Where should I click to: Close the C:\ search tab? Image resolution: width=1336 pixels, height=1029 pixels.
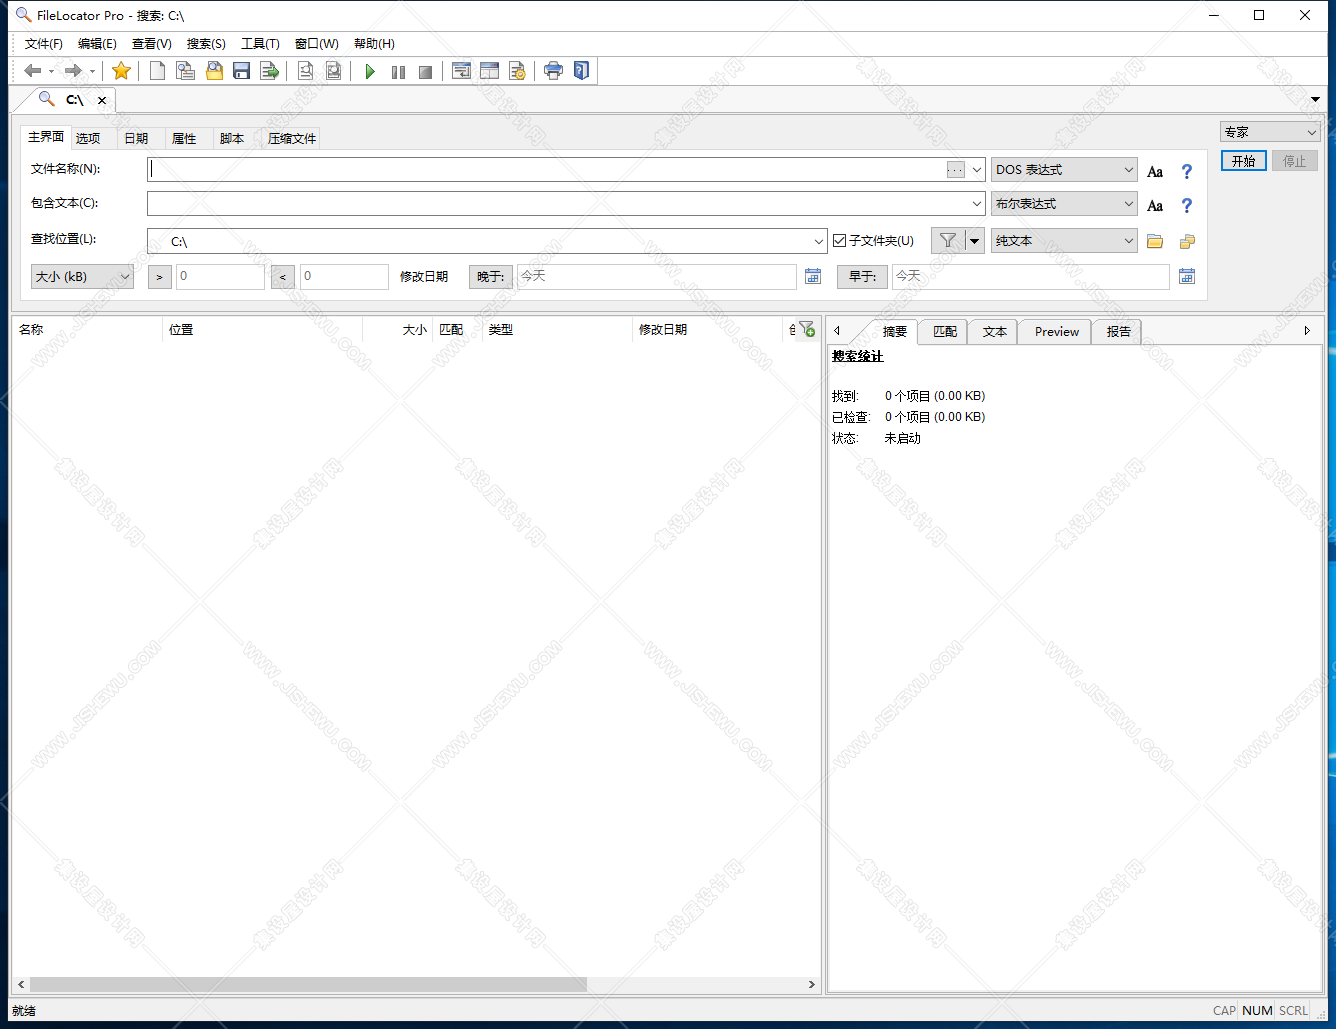click(x=102, y=100)
